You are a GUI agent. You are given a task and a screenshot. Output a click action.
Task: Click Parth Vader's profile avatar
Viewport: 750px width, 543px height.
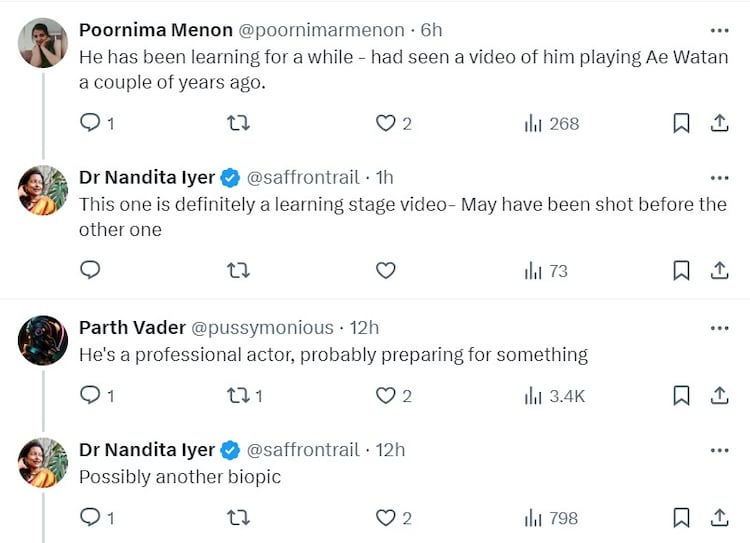click(x=43, y=340)
